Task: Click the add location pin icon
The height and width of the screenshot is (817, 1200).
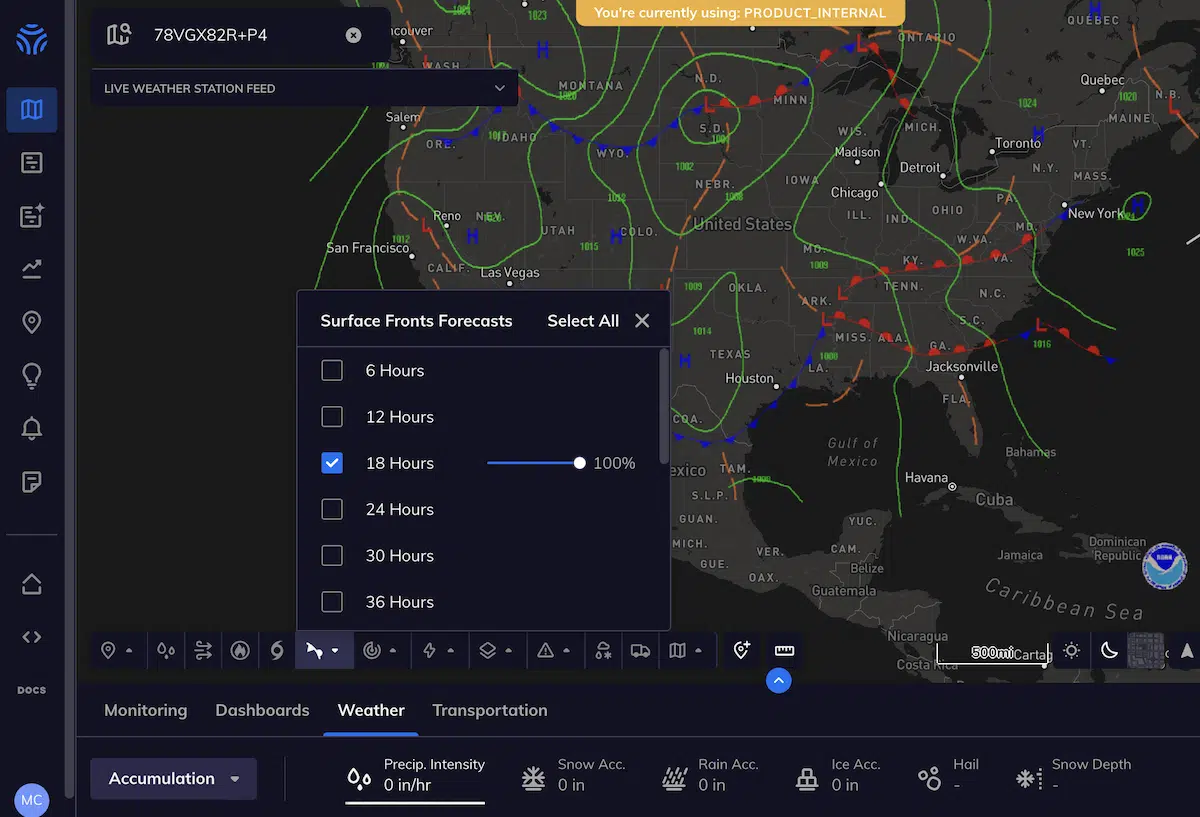Action: point(741,651)
